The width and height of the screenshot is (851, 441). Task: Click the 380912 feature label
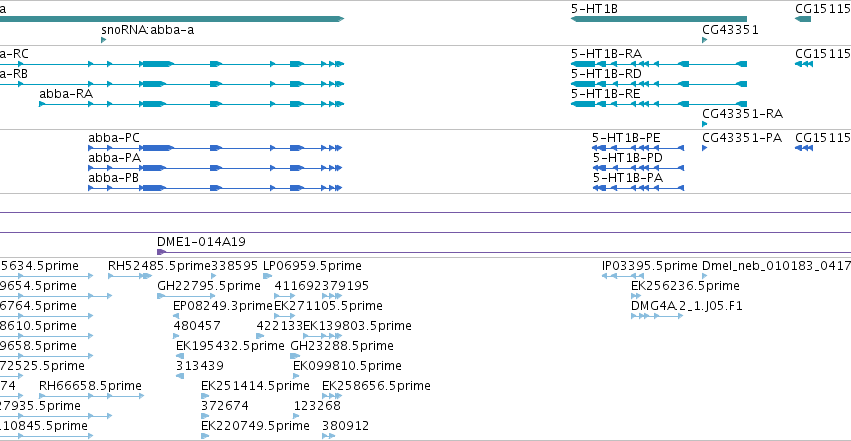point(346,426)
